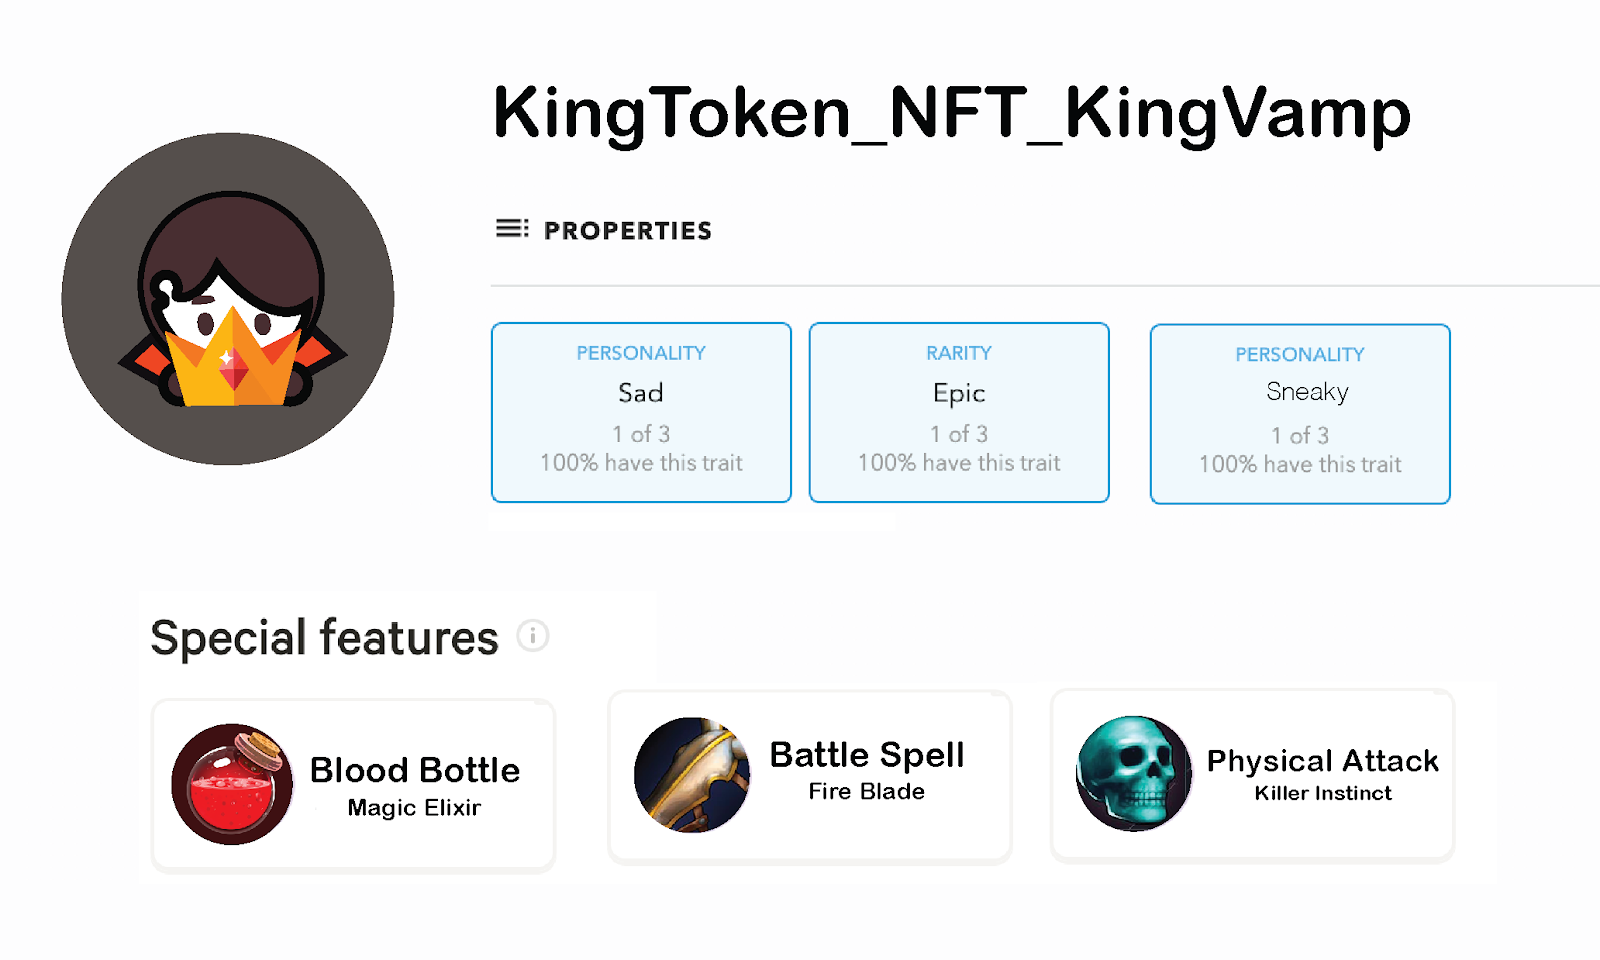Click the Magic Elixir subtitle
The height and width of the screenshot is (960, 1600).
coord(414,808)
